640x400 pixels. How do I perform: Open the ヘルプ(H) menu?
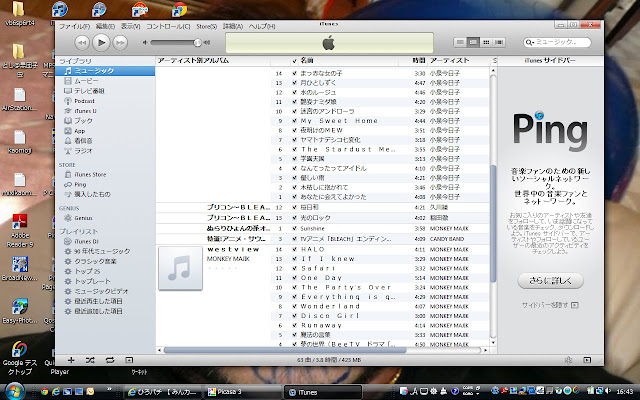coord(262,26)
